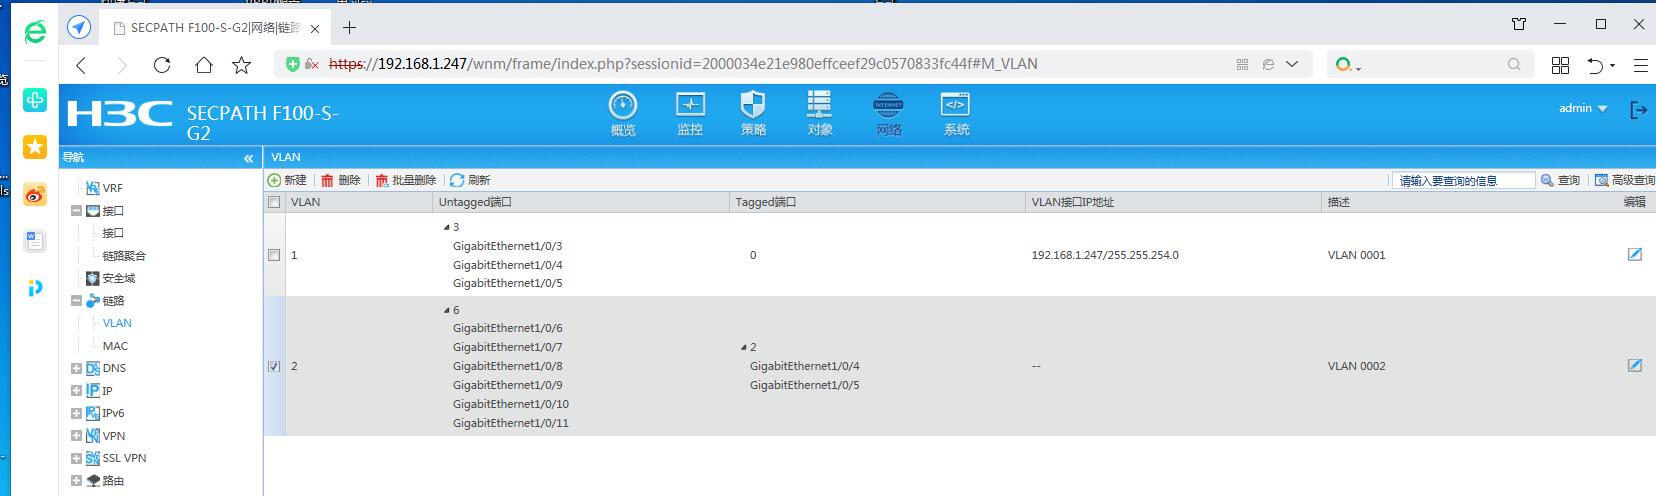Focus the 请输入要查询的信息 search field
Image resolution: width=1656 pixels, height=496 pixels.
1462,180
